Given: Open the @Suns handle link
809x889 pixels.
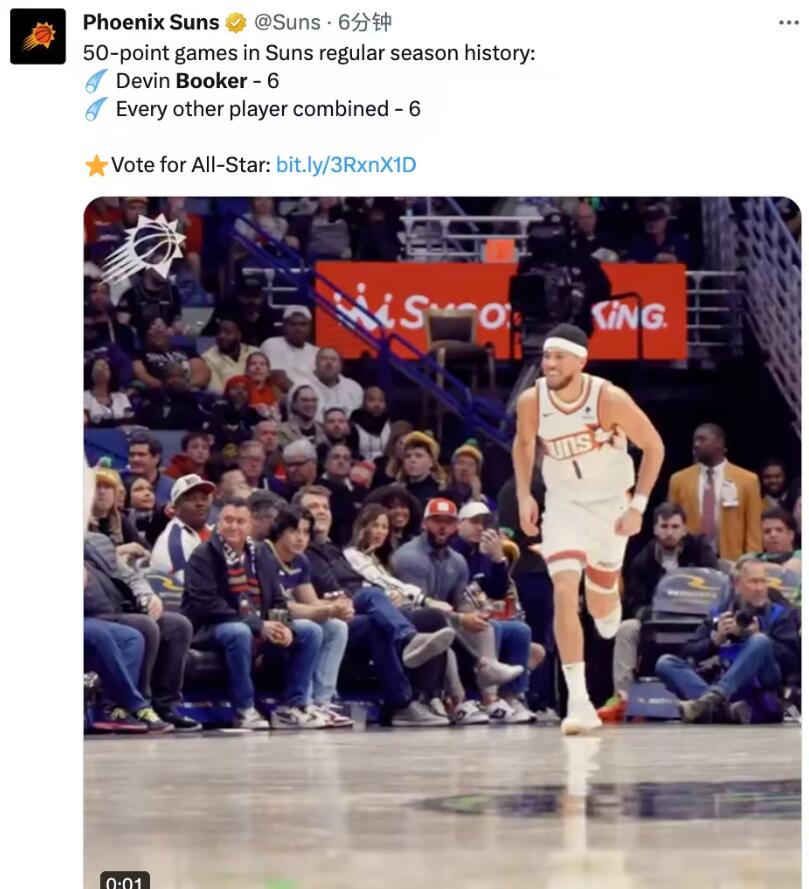Looking at the screenshot, I should click(x=287, y=22).
